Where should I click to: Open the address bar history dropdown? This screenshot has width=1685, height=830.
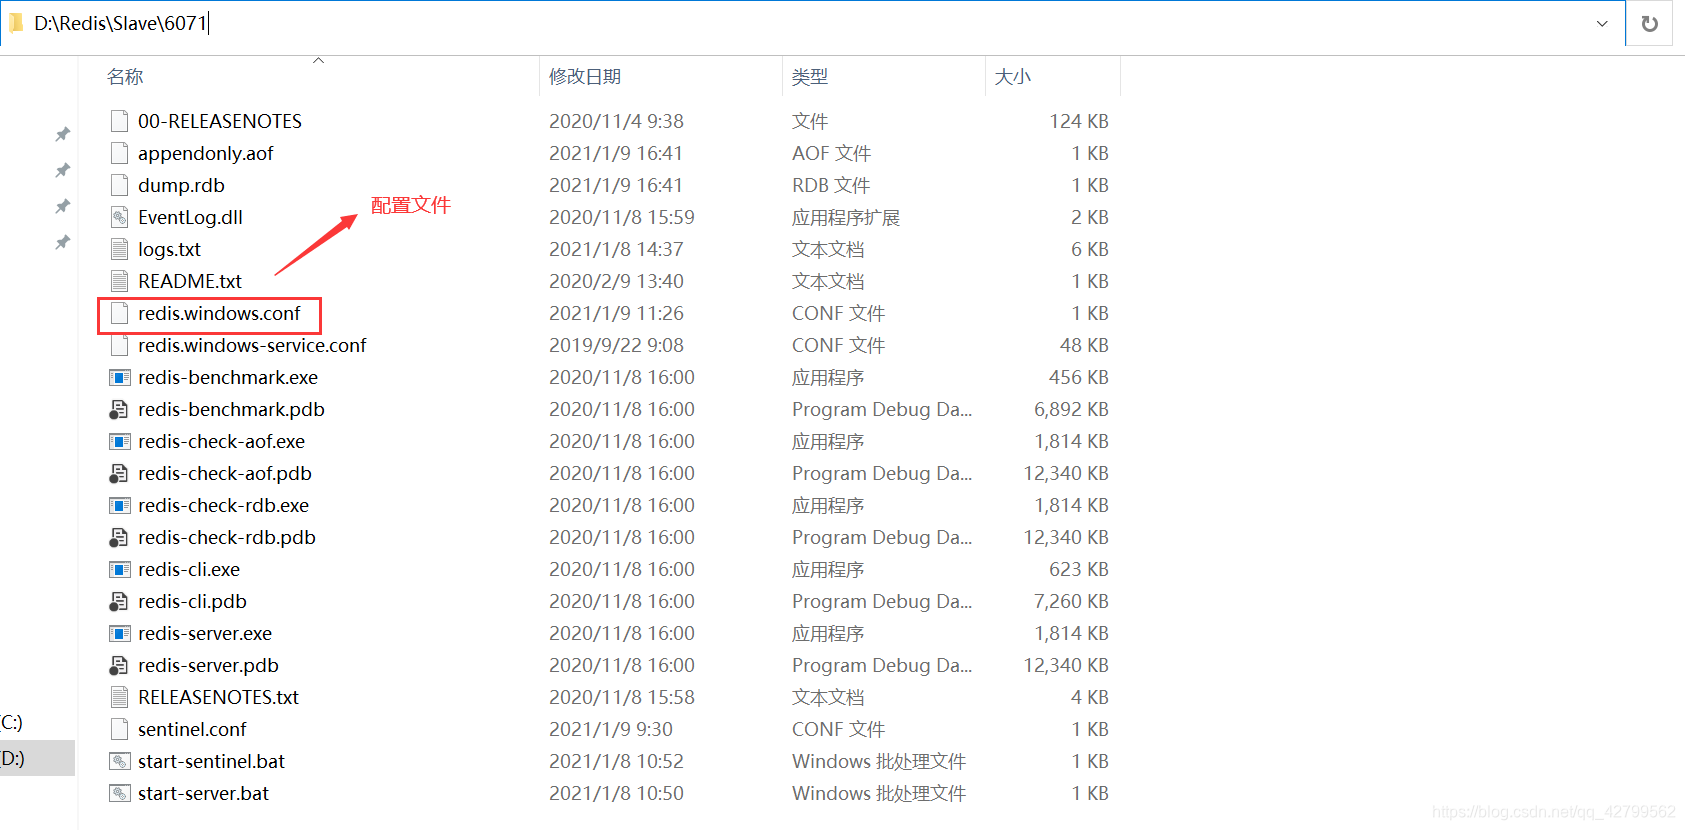1602,23
